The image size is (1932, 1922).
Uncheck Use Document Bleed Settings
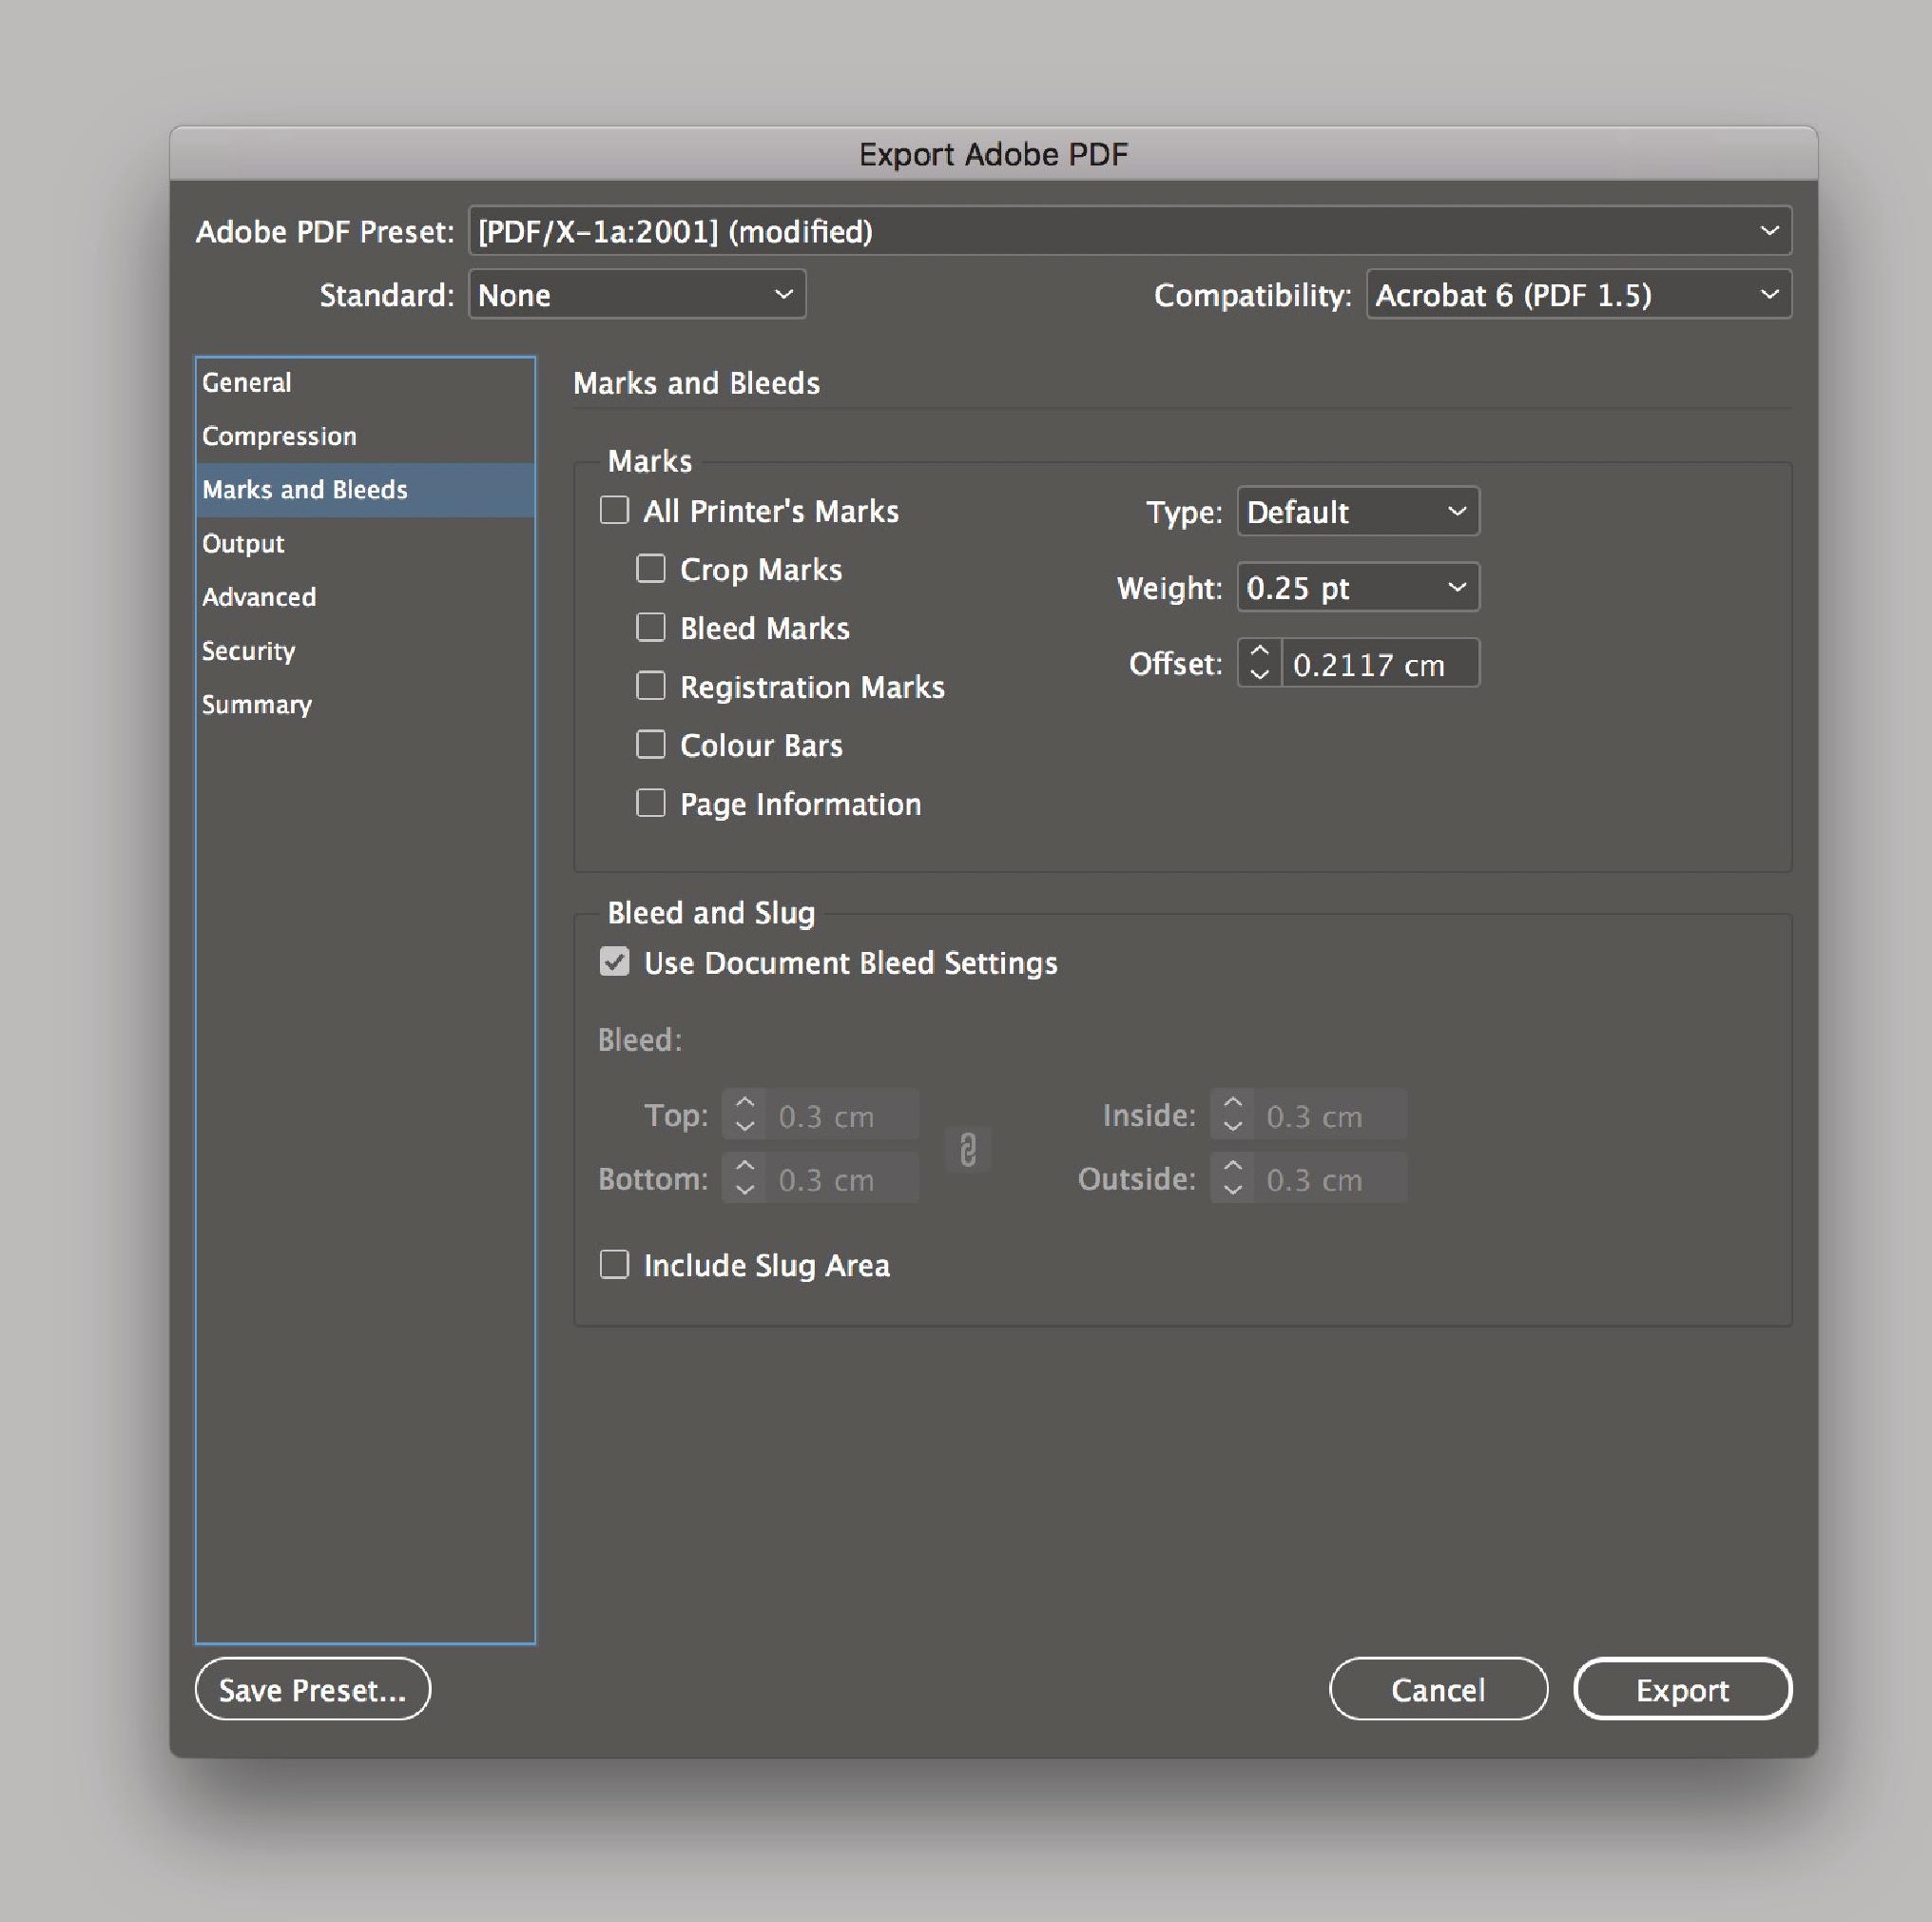point(614,962)
